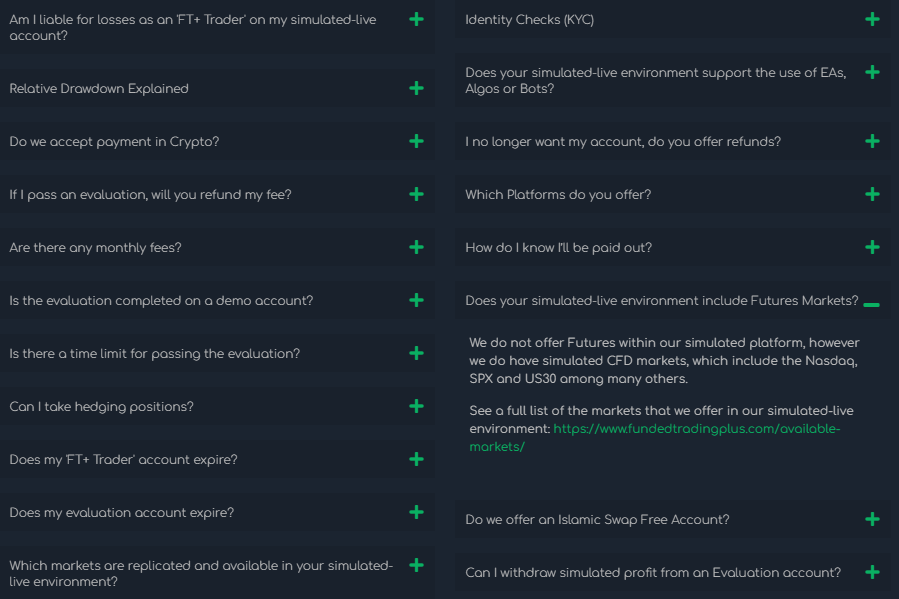Open 'Which markets are replicated and available' question

(416, 565)
